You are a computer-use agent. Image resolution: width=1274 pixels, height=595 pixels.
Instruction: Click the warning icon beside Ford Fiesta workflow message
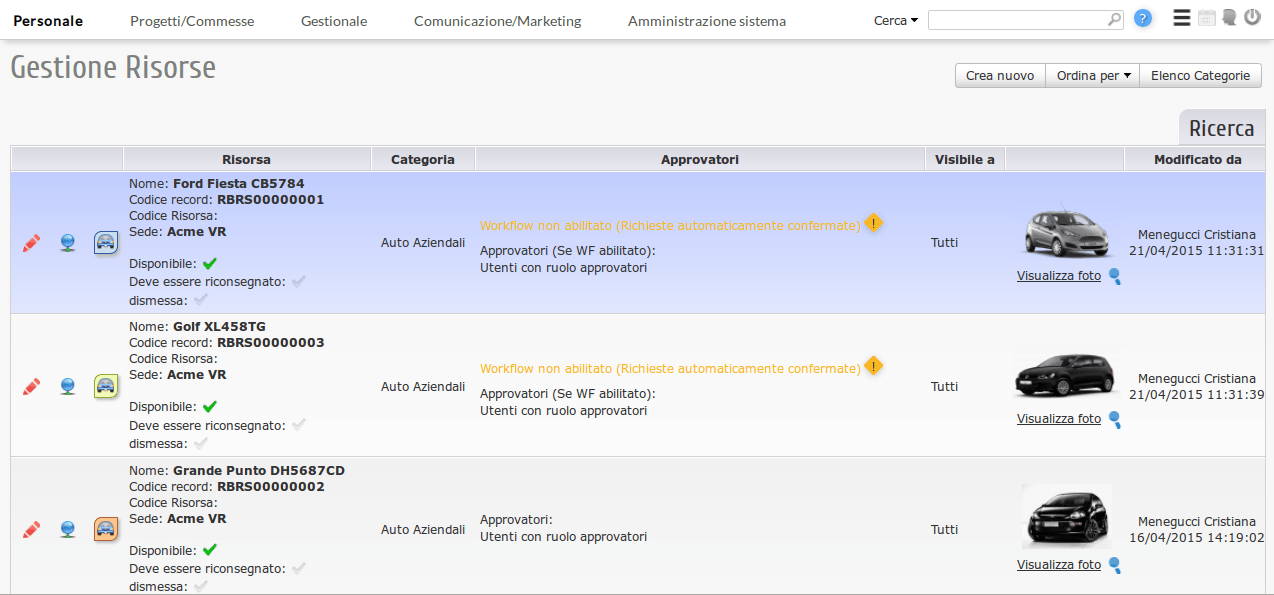point(873,224)
